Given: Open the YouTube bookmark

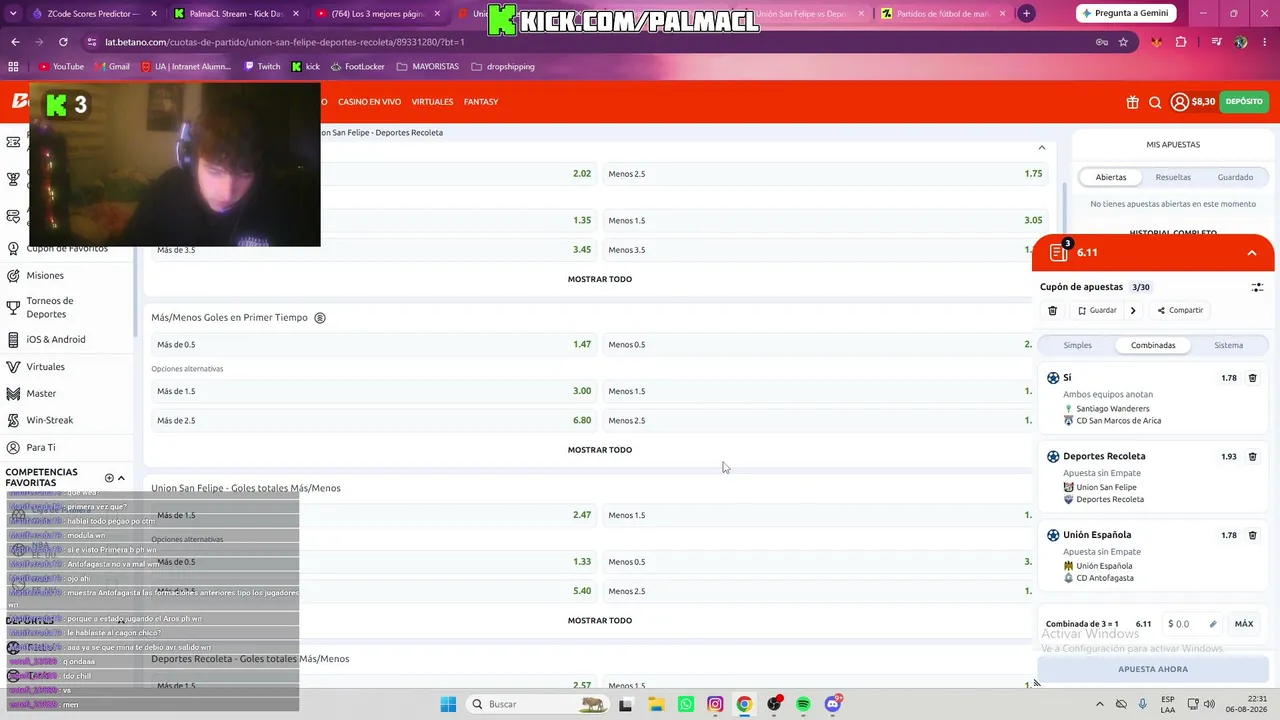Looking at the screenshot, I should [61, 67].
